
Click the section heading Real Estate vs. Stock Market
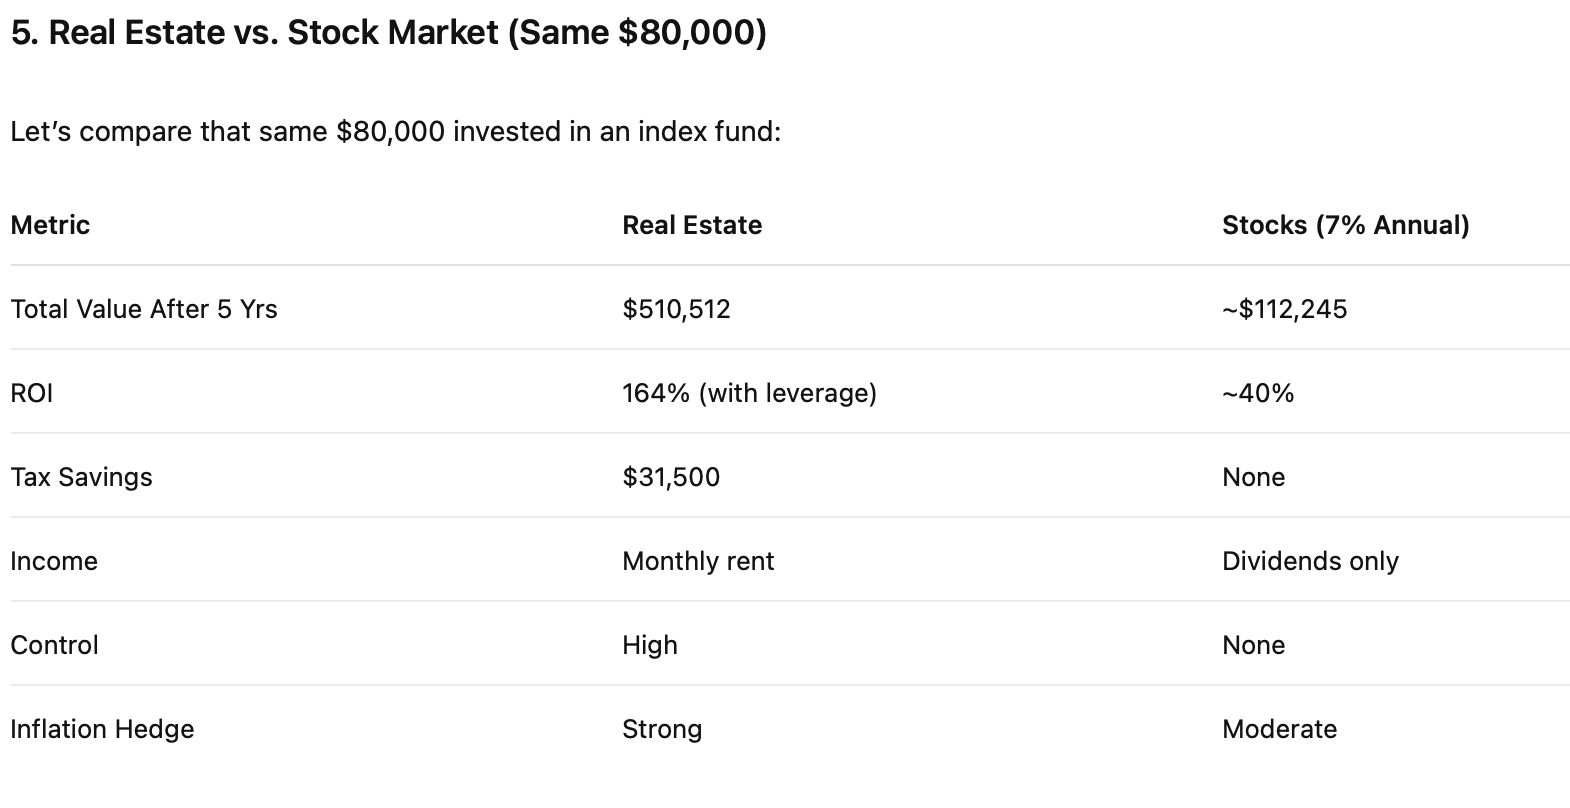[x=389, y=33]
